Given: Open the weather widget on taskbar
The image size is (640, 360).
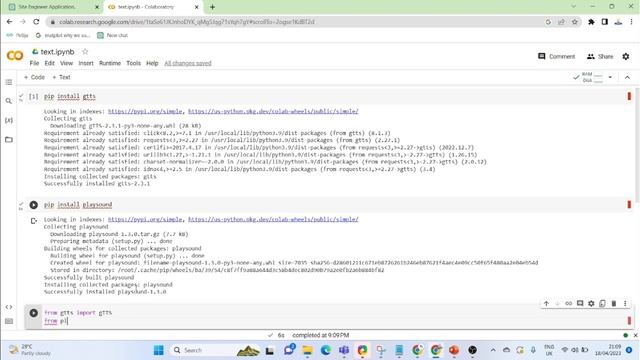Looking at the screenshot, I should pyautogui.click(x=29, y=350).
